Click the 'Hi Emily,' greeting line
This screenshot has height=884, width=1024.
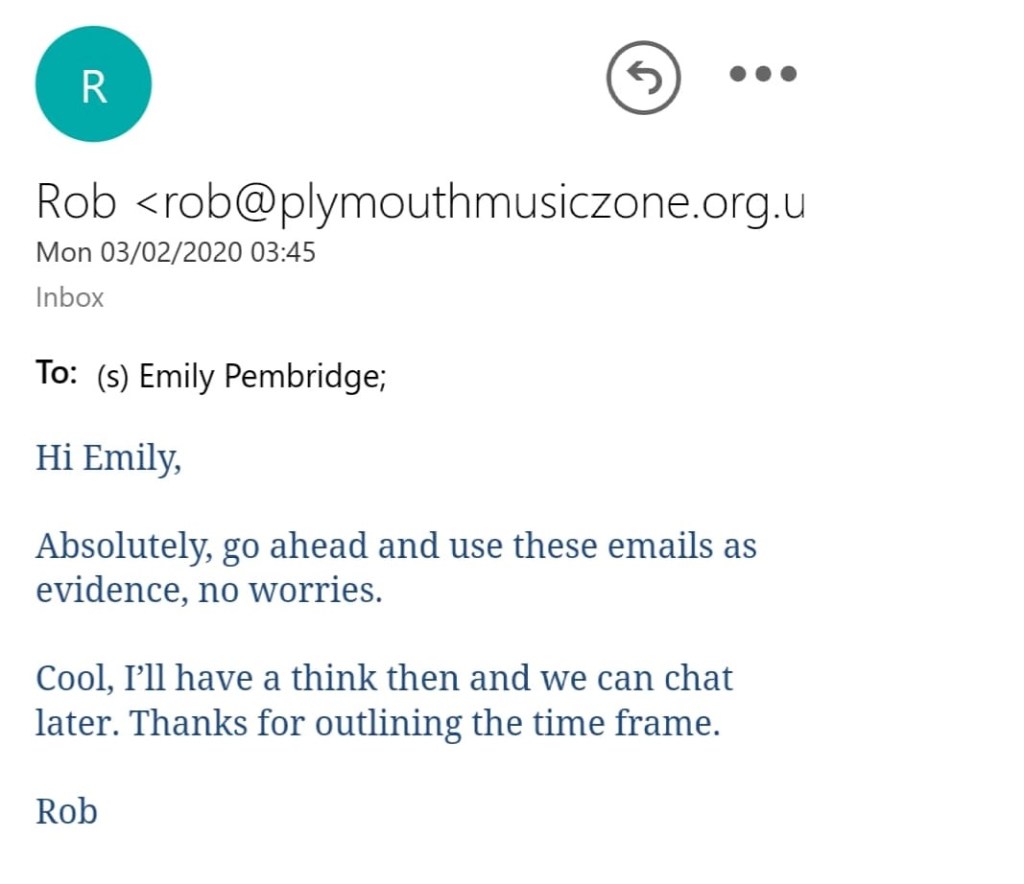tap(109, 458)
